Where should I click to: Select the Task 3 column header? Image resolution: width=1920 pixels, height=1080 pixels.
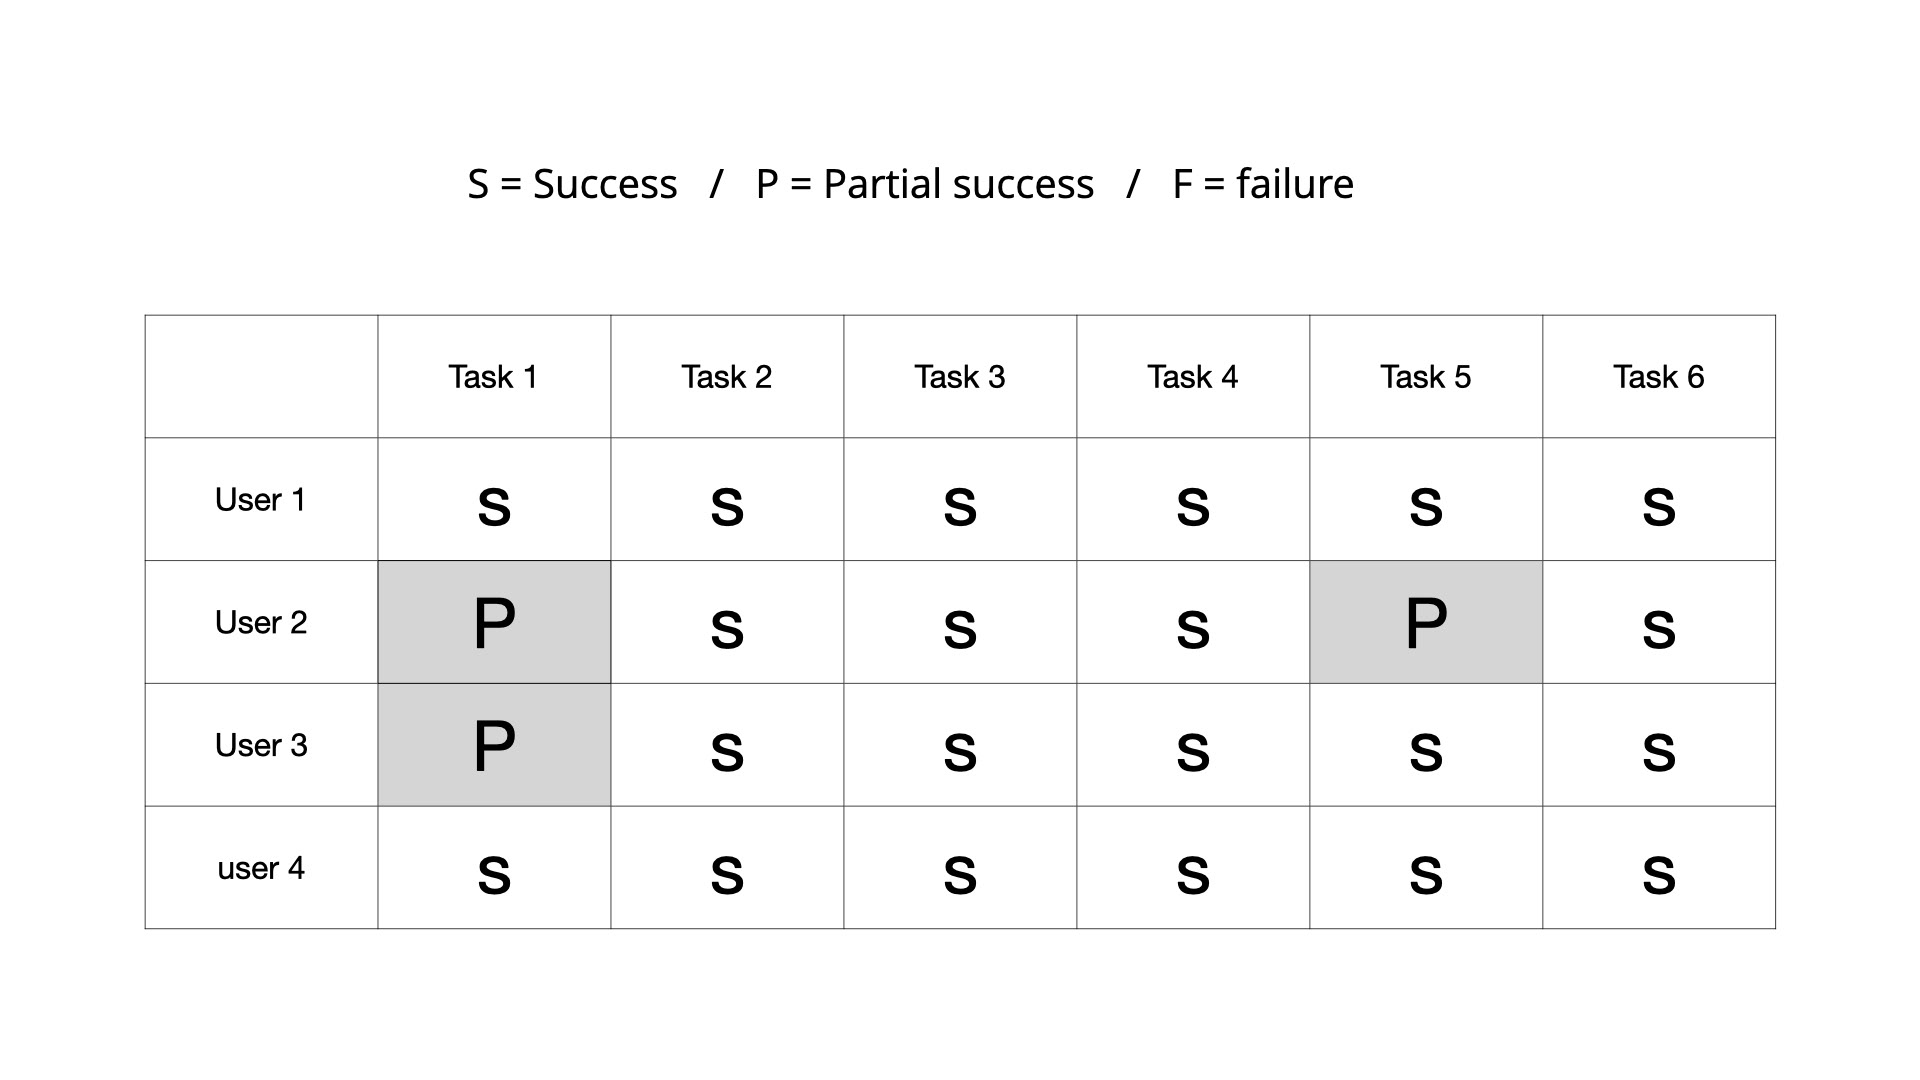pos(960,377)
